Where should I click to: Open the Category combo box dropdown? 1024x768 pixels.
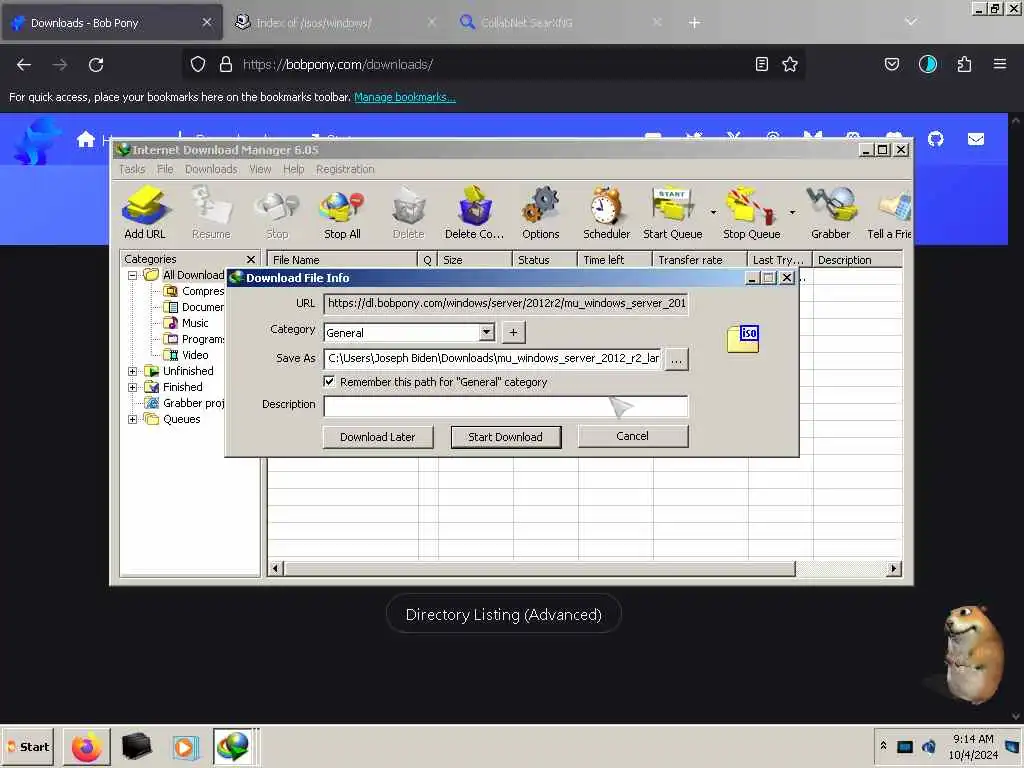coord(487,332)
